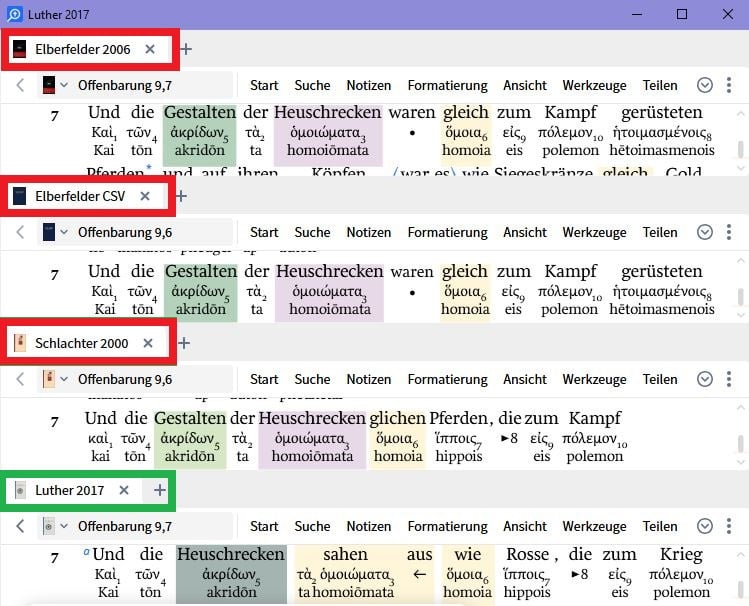
Task: Click Schlachter 2000 panel scrollbar thumb
Action: [x=740, y=444]
